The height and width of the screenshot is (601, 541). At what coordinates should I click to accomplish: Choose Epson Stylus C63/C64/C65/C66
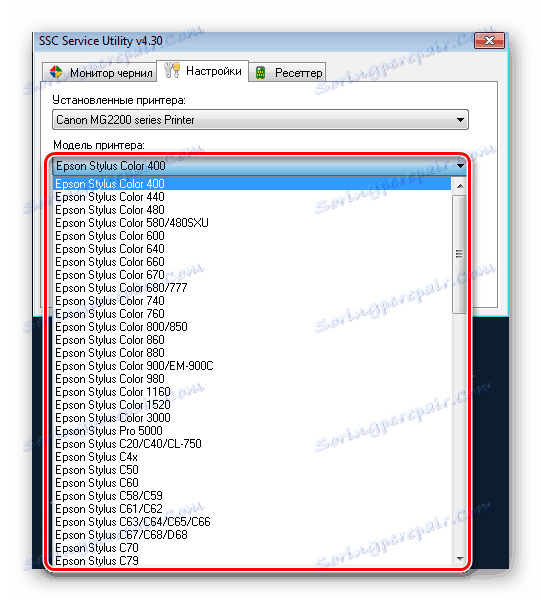click(252, 522)
